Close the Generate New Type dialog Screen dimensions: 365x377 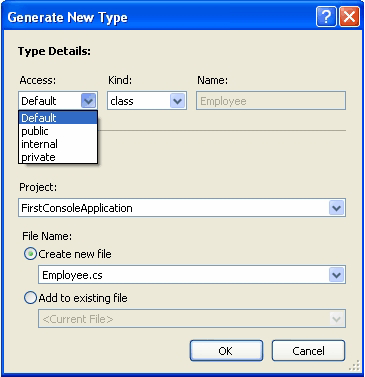pos(349,16)
